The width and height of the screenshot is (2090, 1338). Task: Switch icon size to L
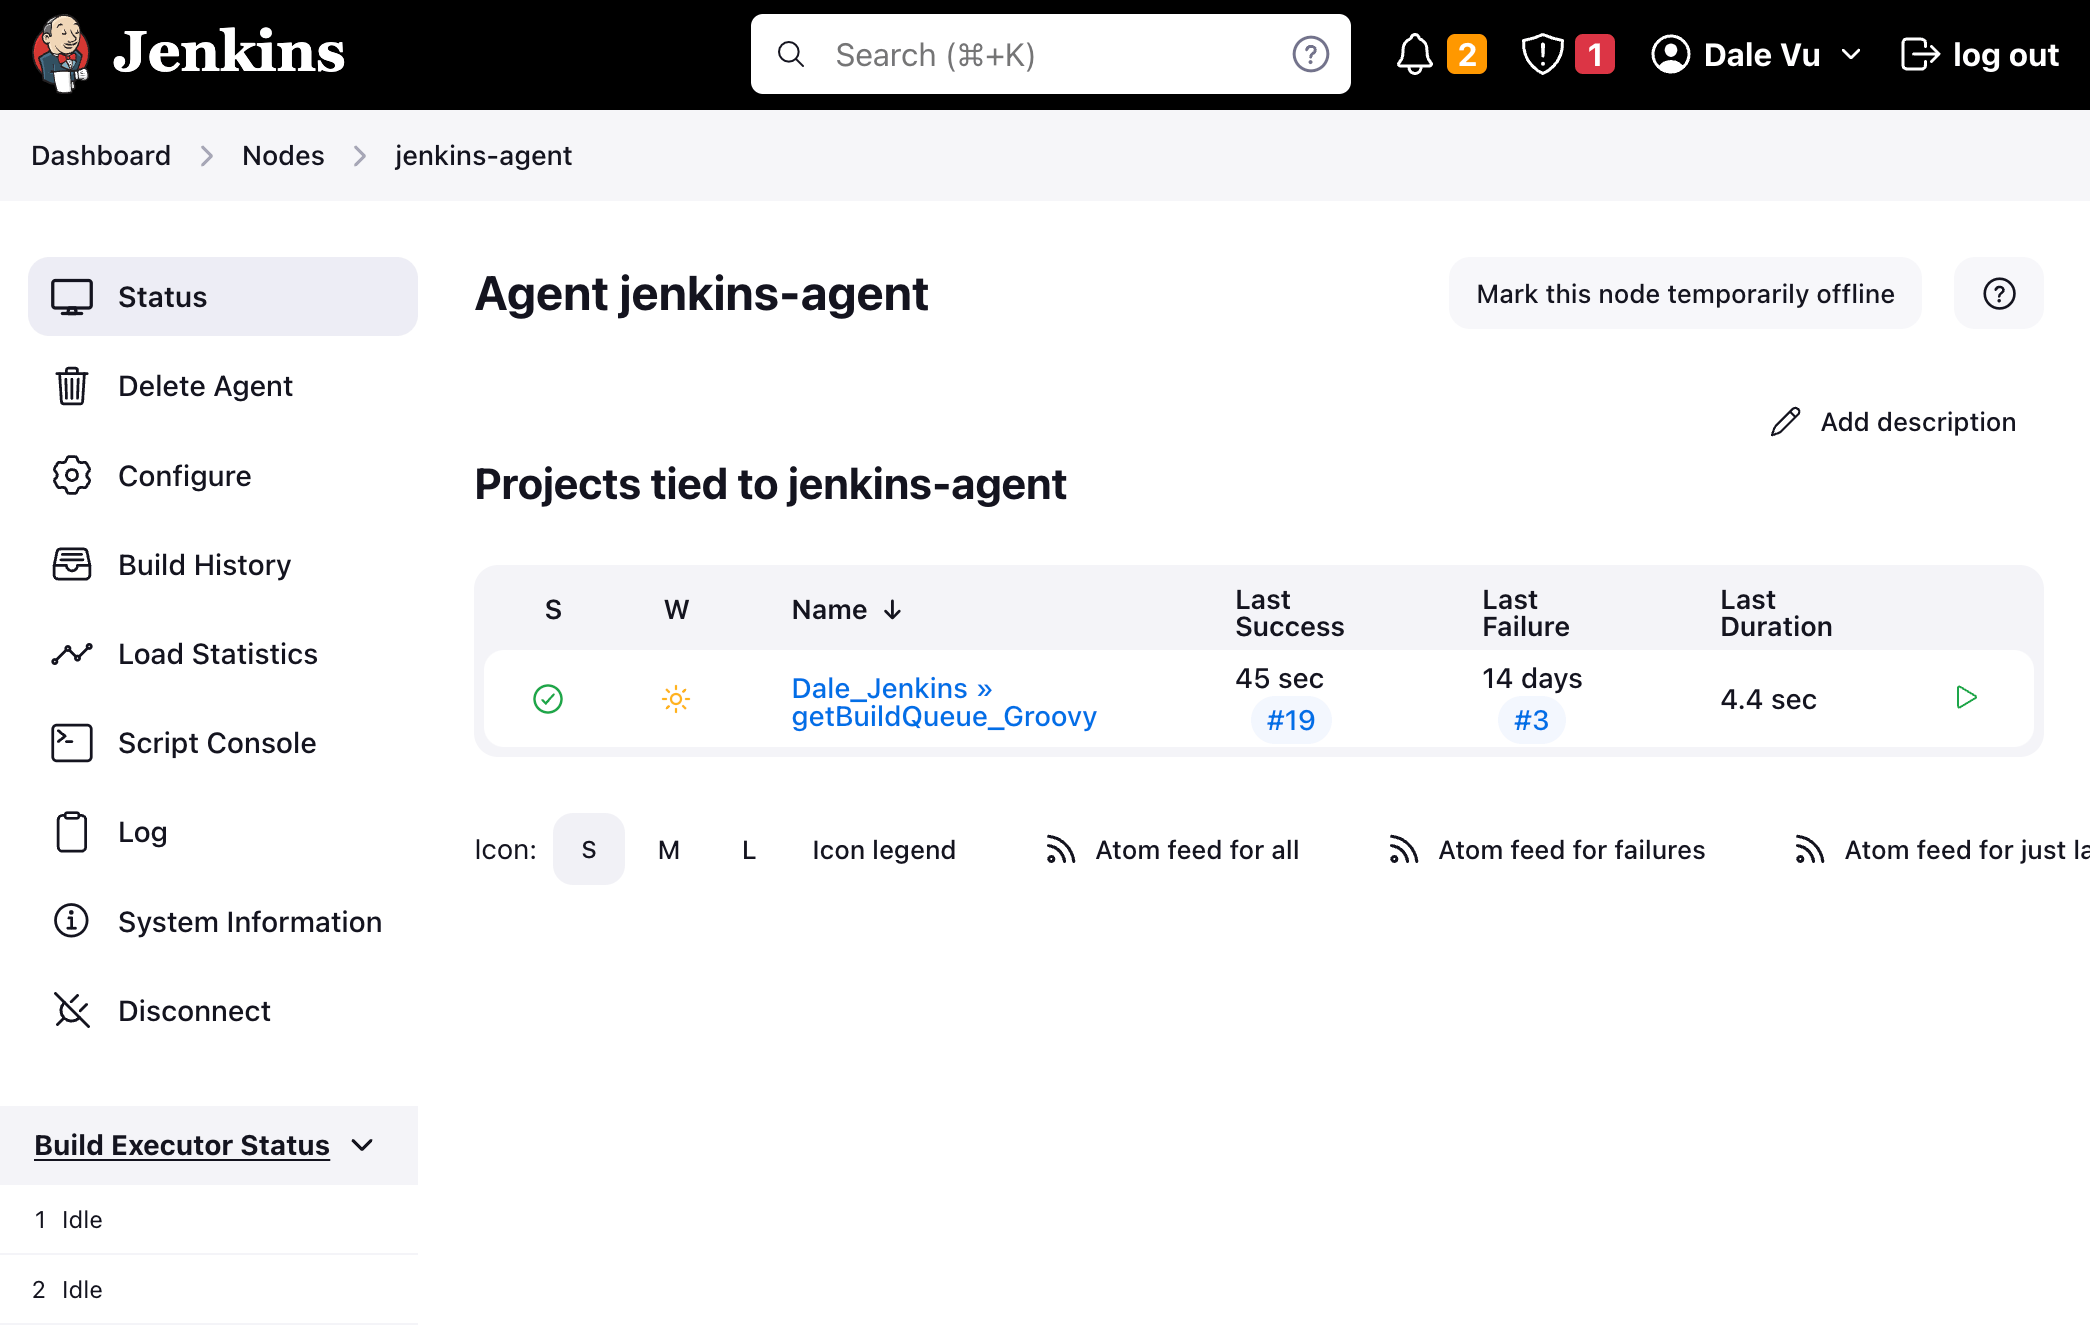tap(748, 850)
